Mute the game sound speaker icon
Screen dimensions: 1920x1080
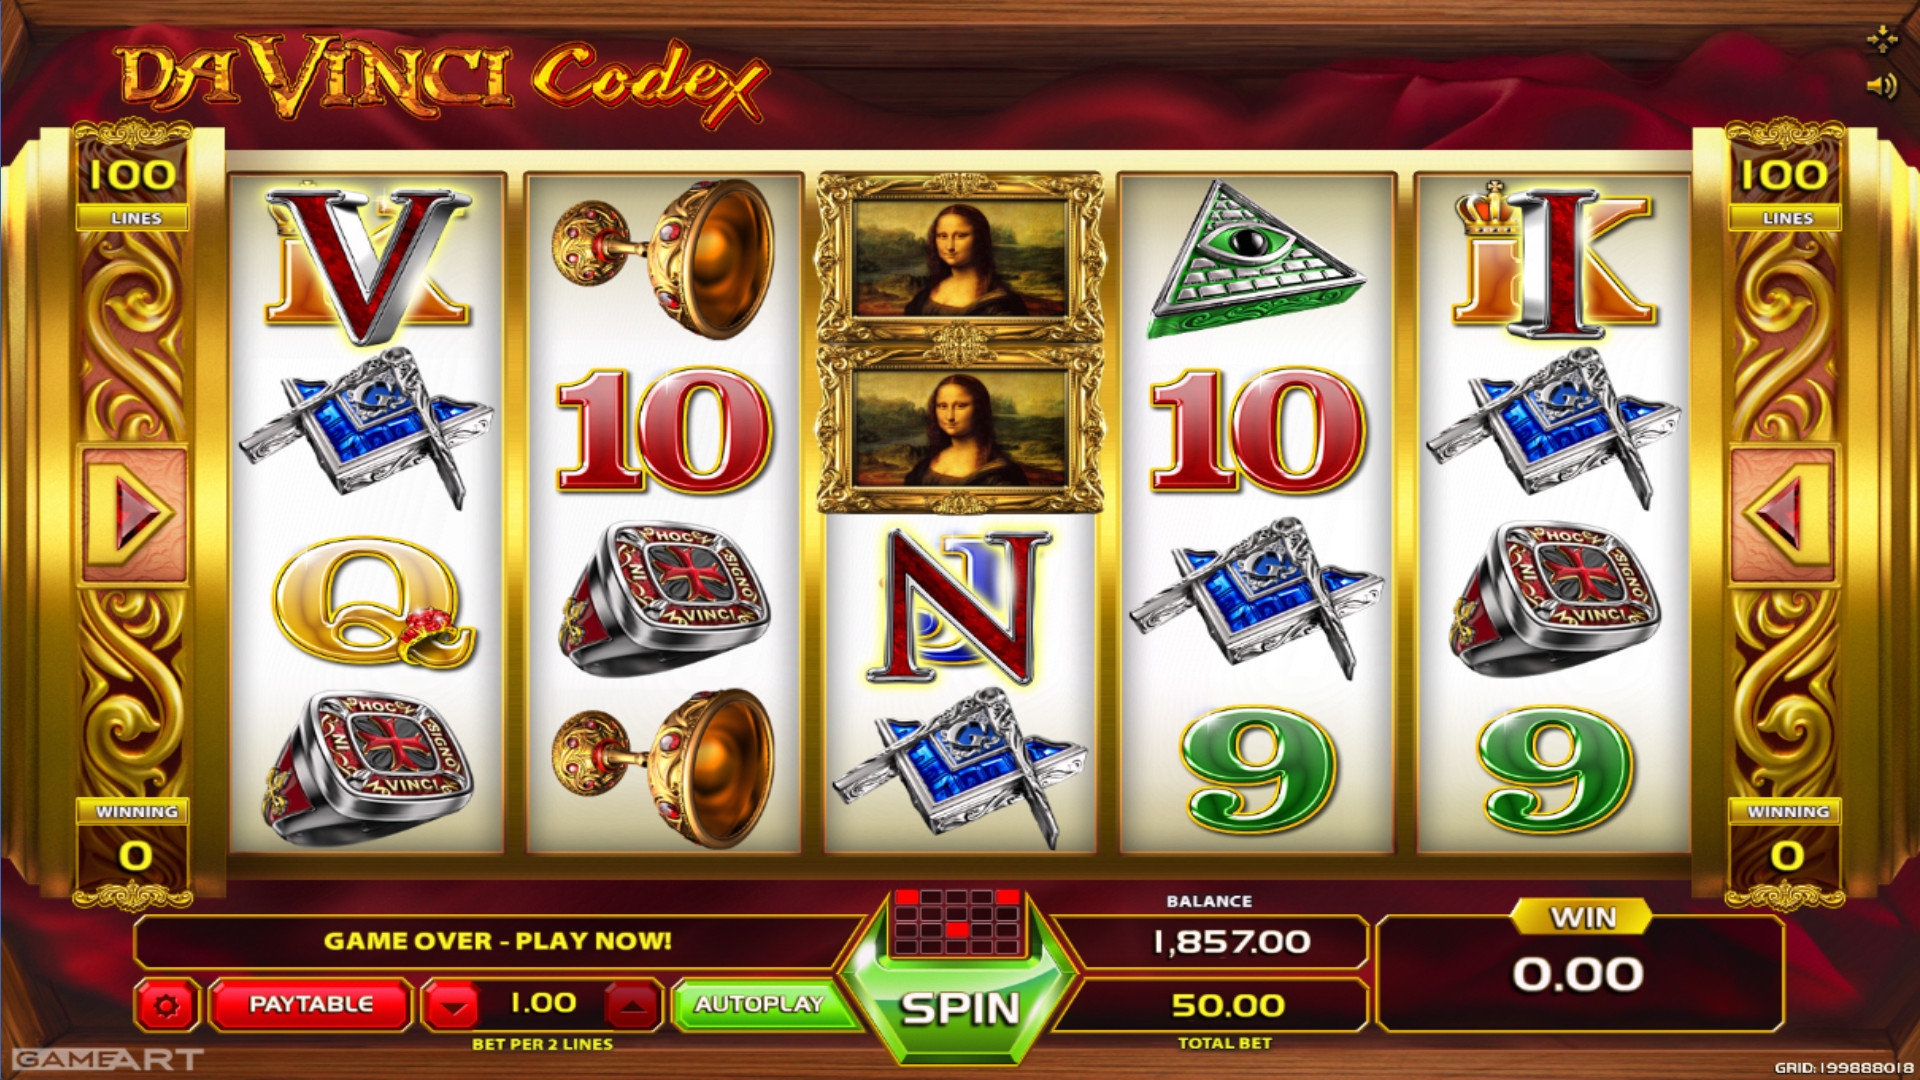point(1881,87)
